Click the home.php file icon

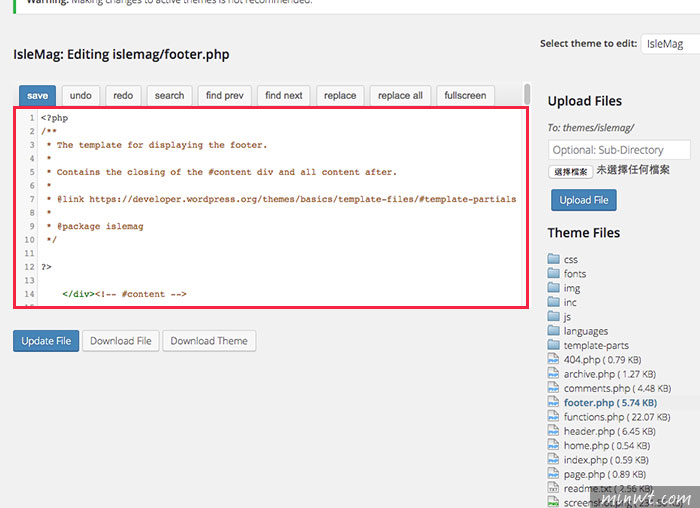554,445
